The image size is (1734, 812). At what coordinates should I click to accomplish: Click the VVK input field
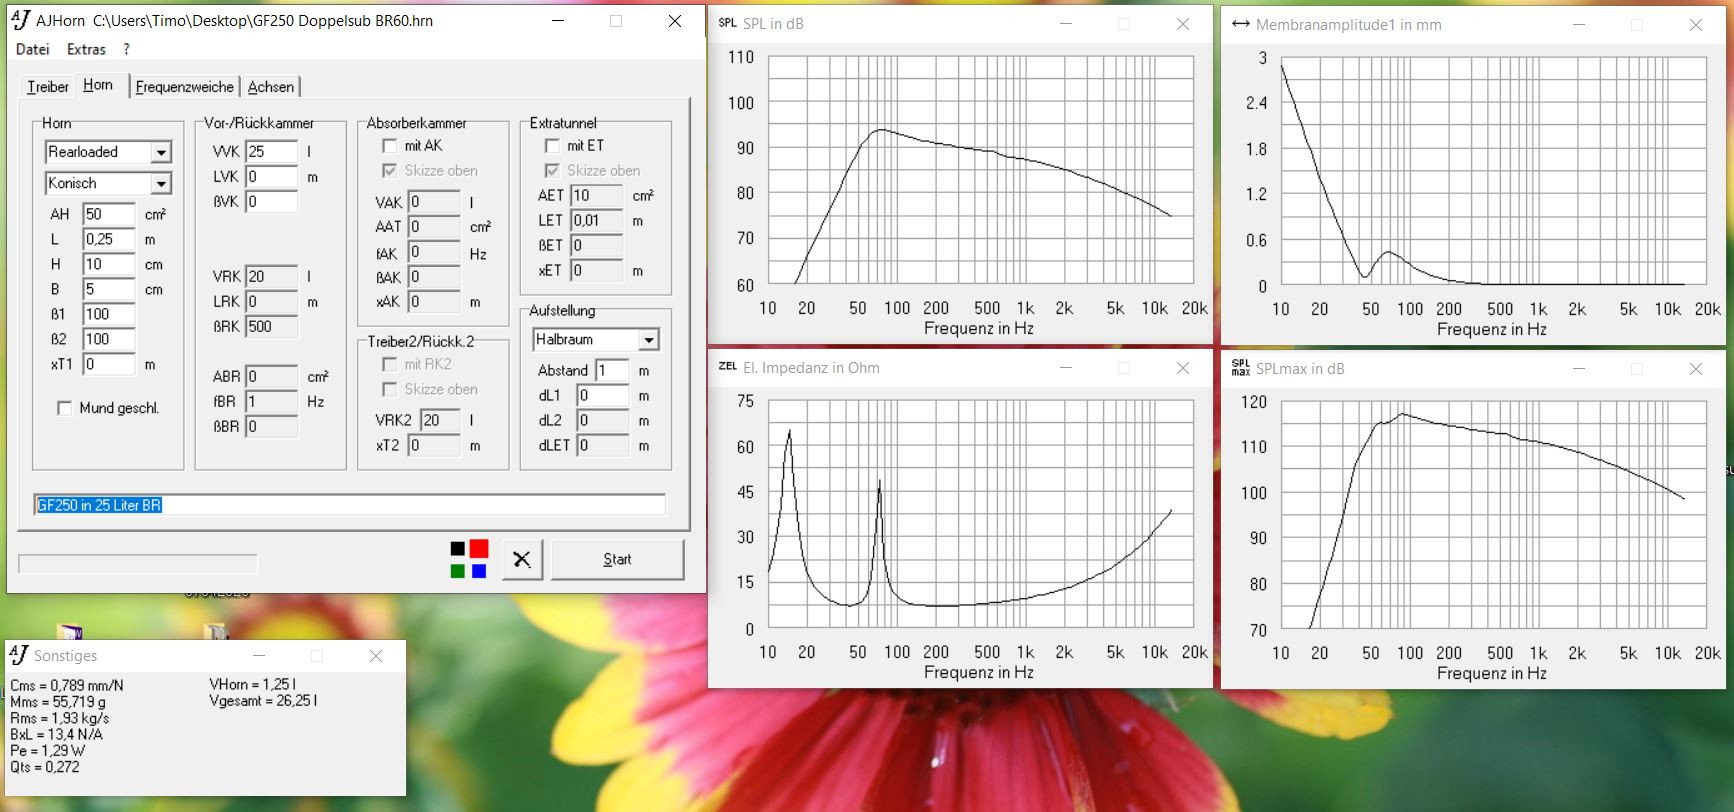point(271,152)
